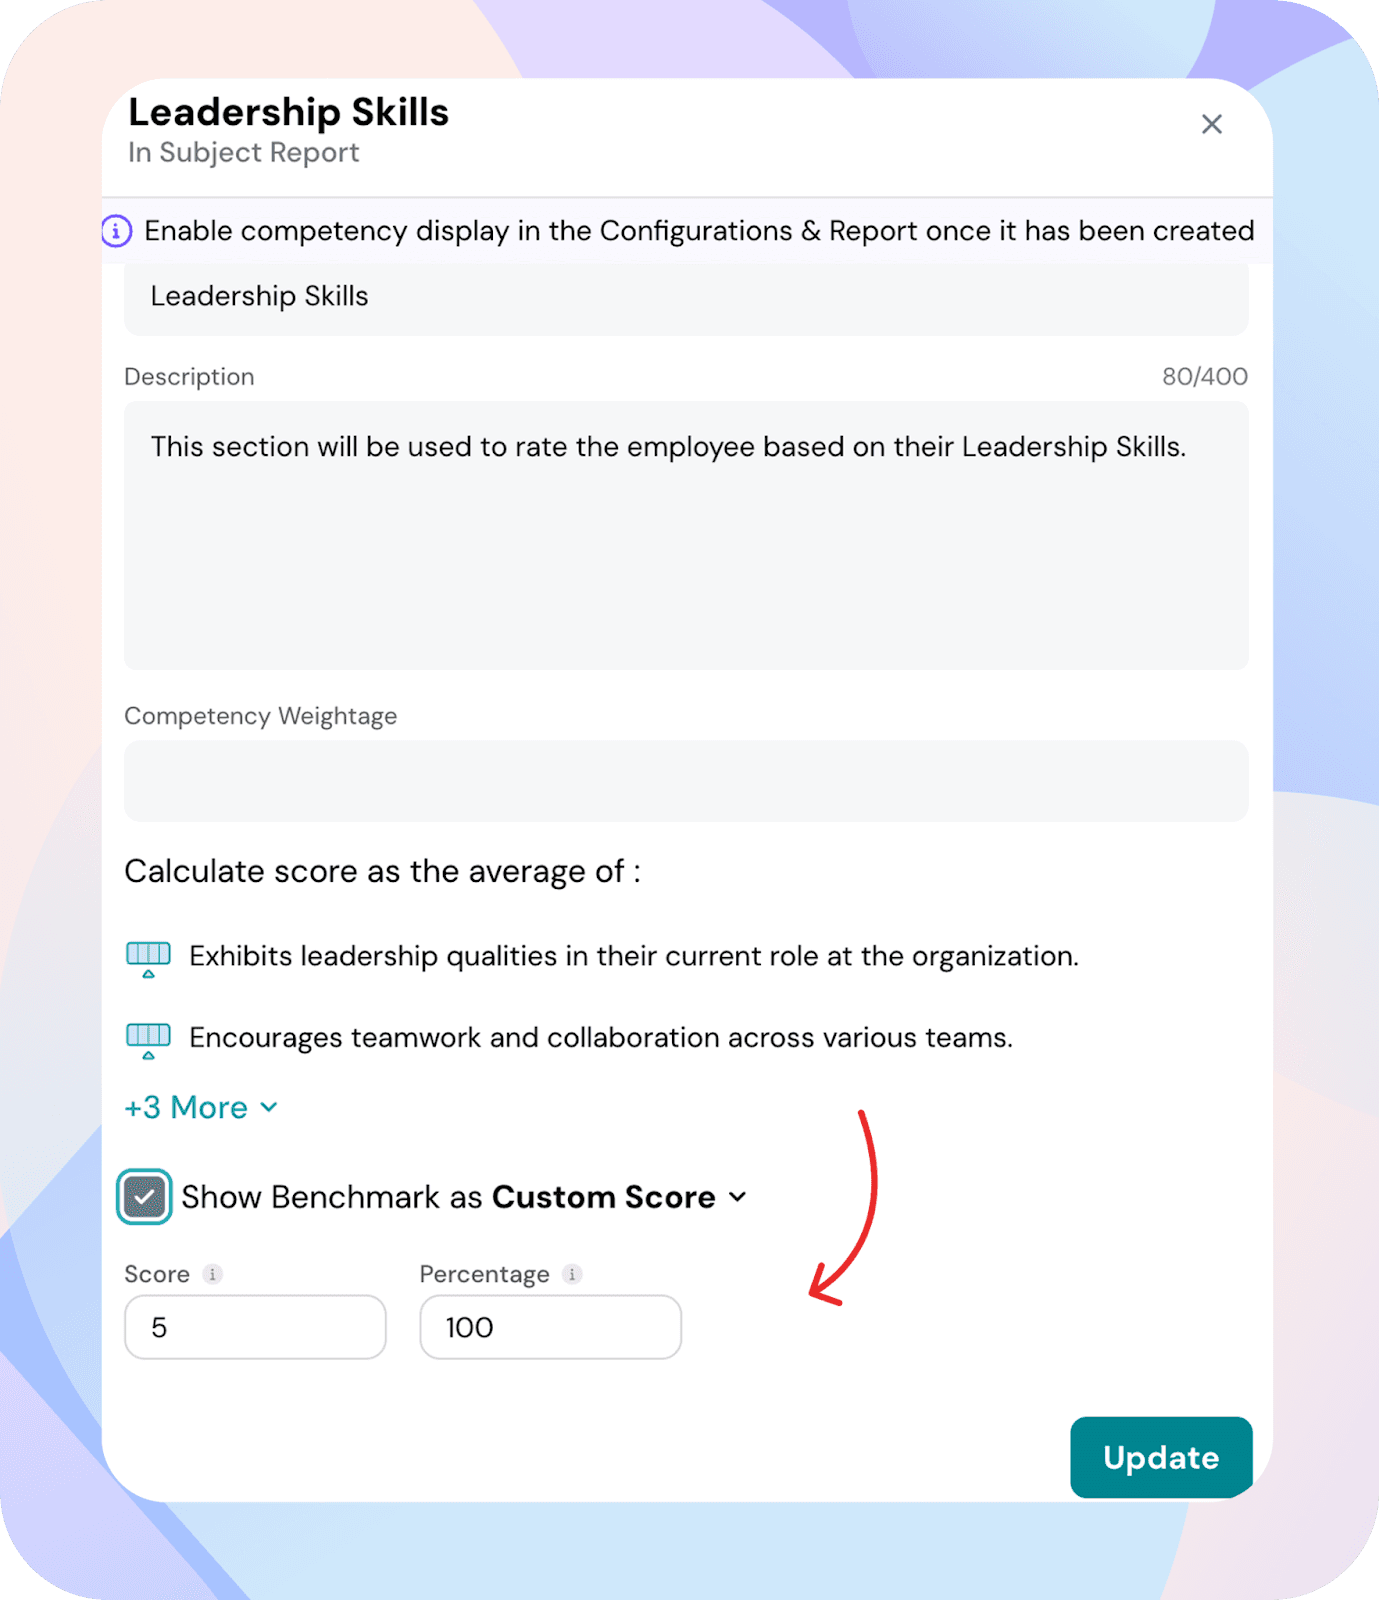The height and width of the screenshot is (1600, 1379).
Task: Click the Competency Weightage field
Action: pyautogui.click(x=686, y=781)
